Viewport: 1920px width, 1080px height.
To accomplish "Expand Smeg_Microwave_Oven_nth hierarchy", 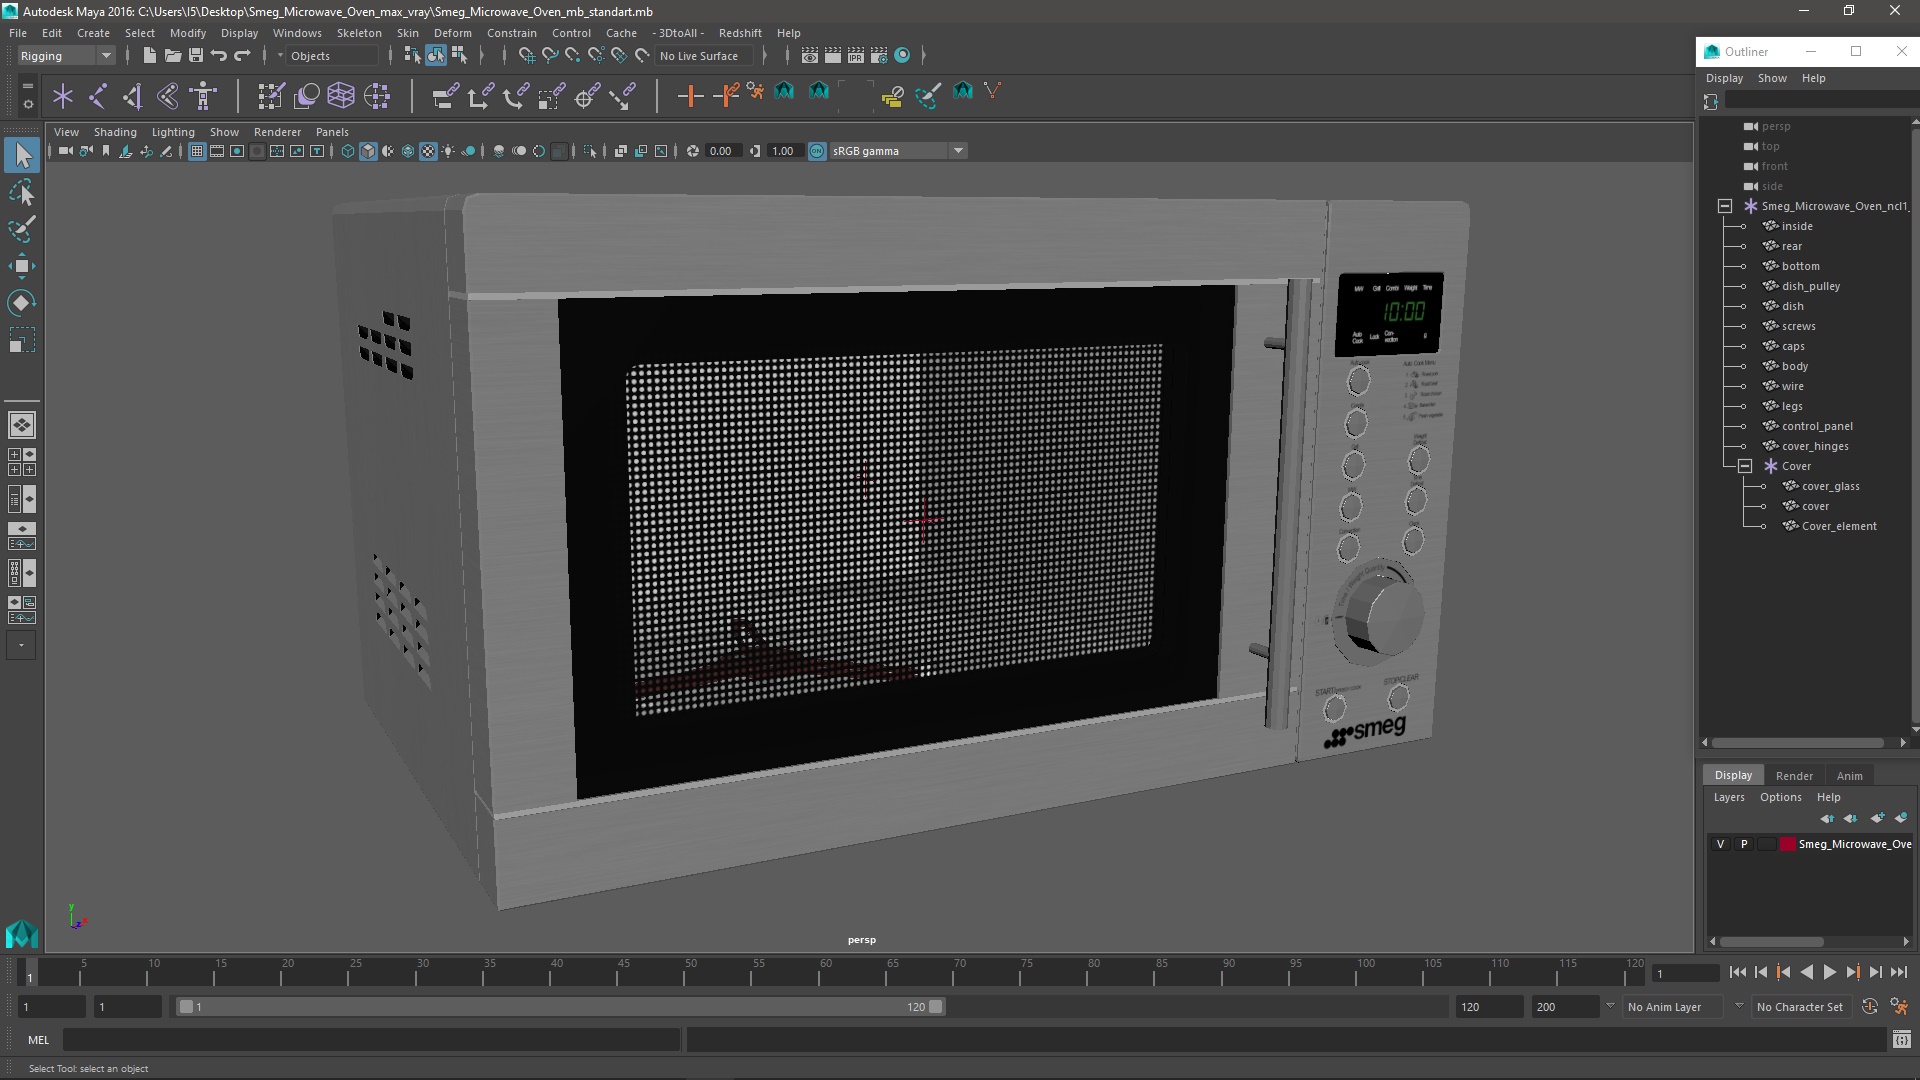I will (x=1725, y=206).
